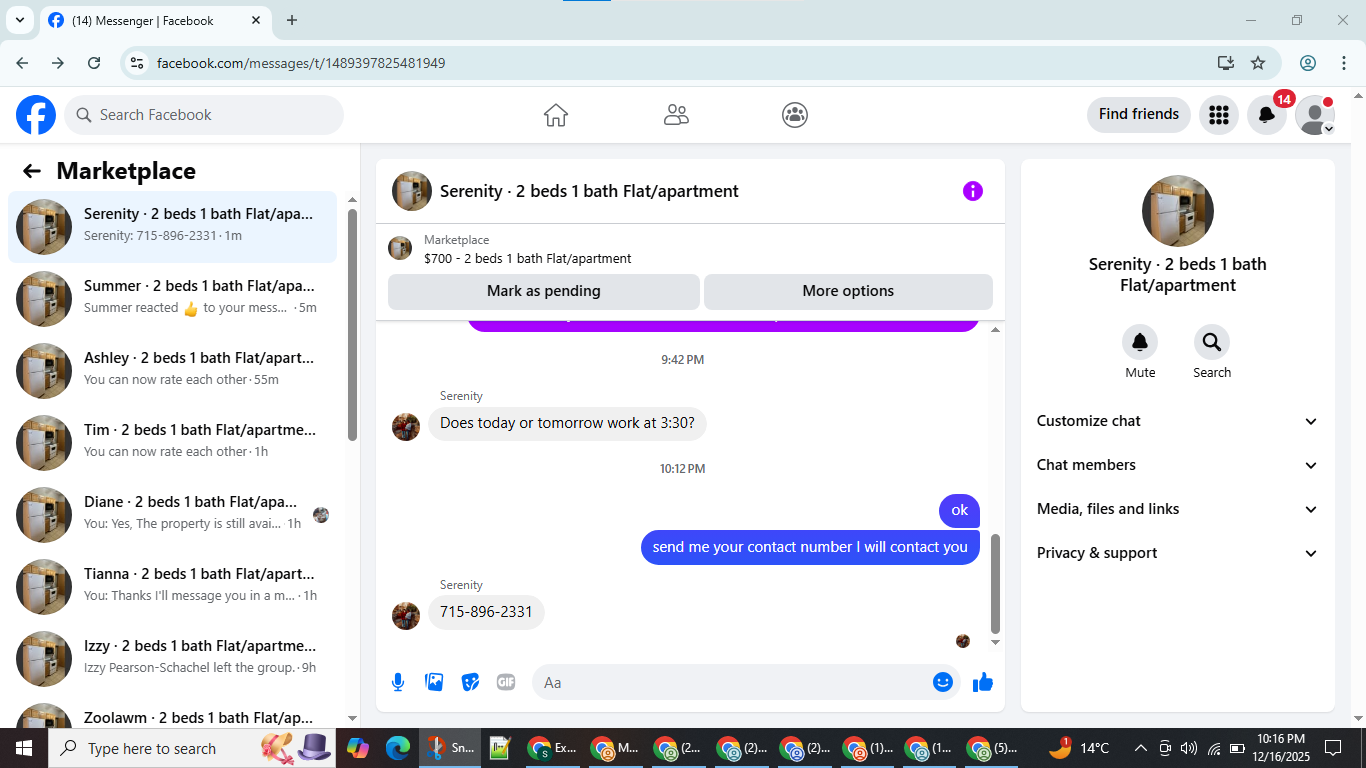
Task: Click the Find friends button
Action: click(x=1139, y=114)
